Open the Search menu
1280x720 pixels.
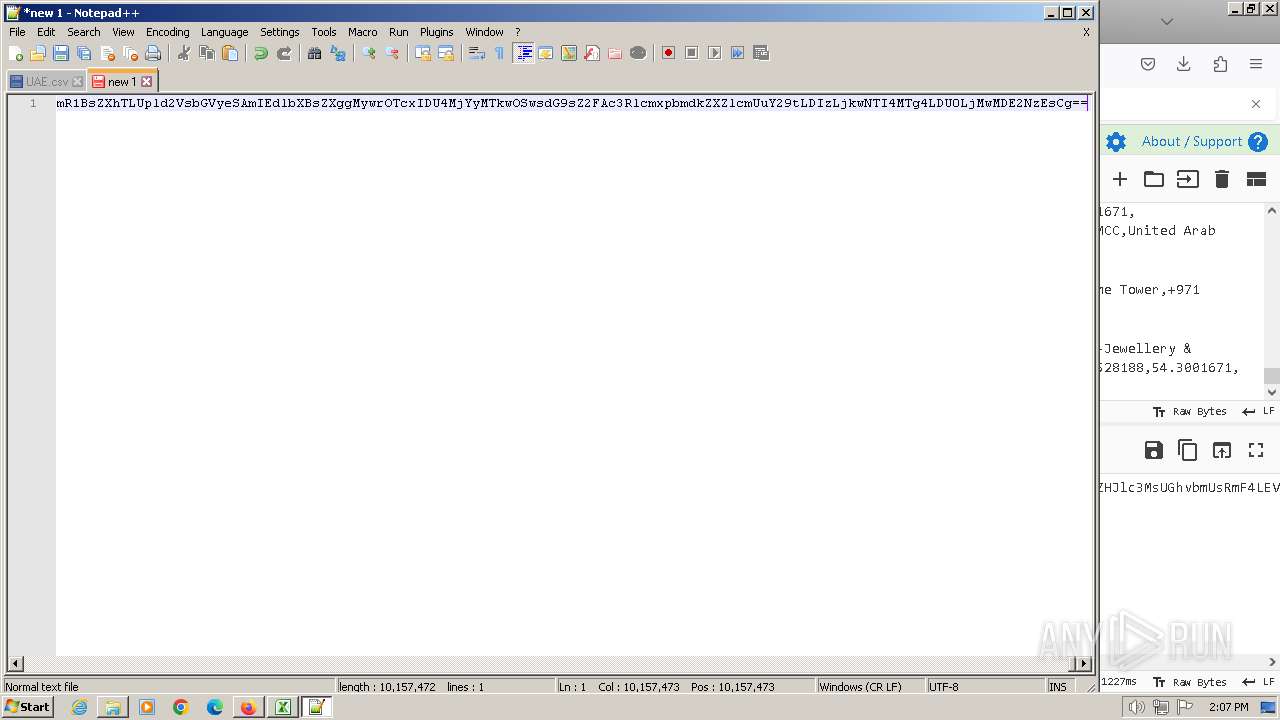click(84, 32)
